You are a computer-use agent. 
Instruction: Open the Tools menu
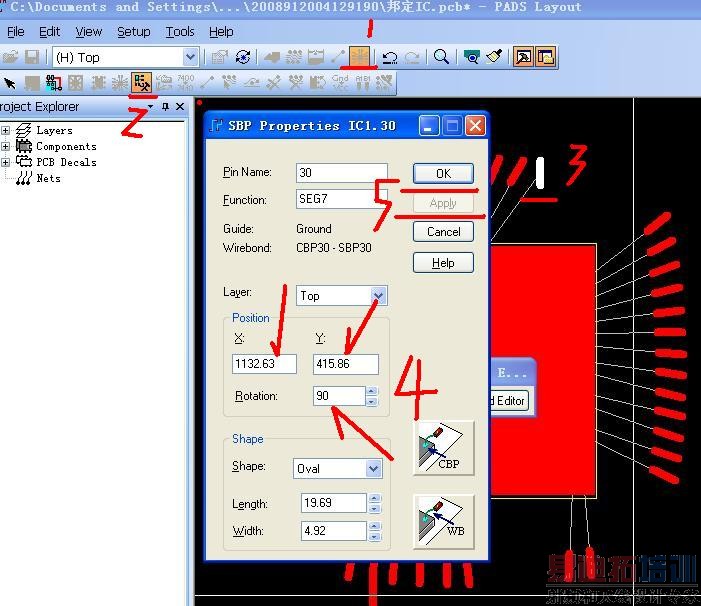[x=180, y=32]
